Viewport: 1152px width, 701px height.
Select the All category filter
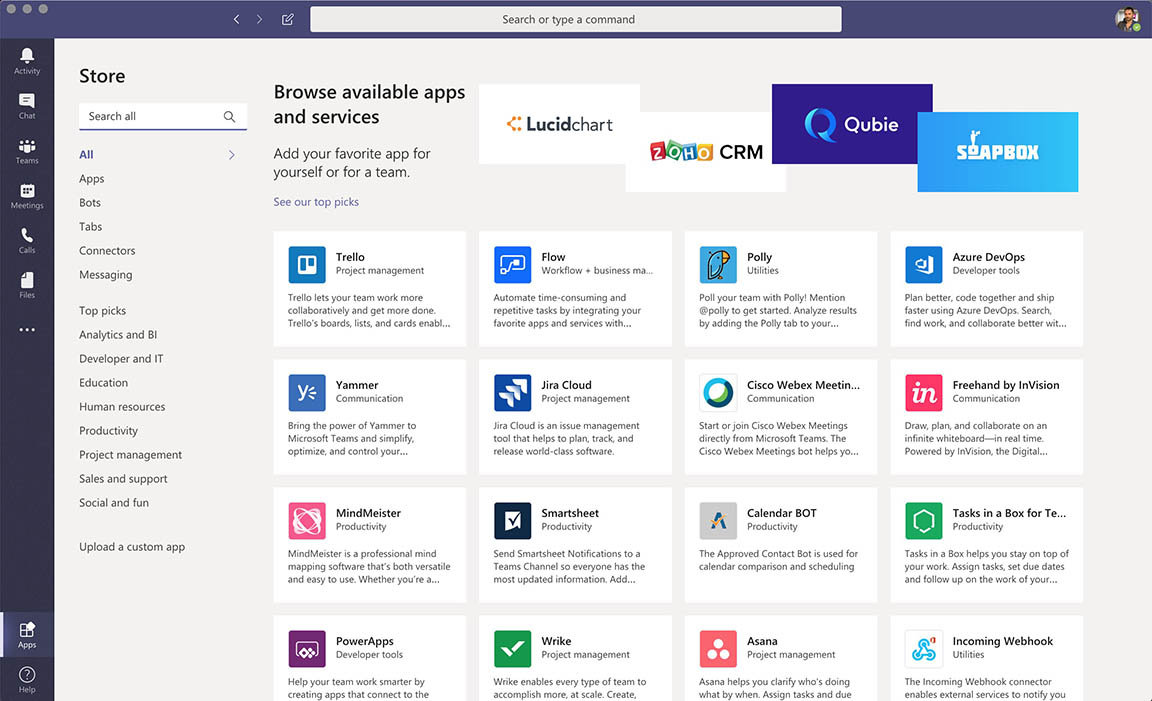(x=87, y=154)
